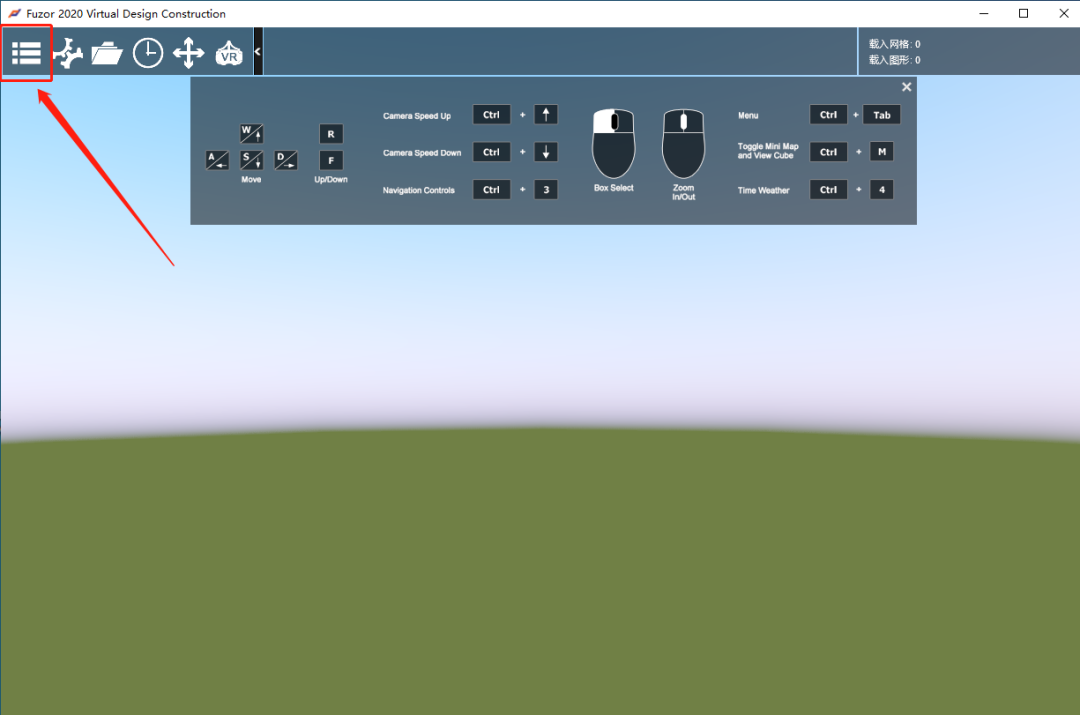The height and width of the screenshot is (715, 1080).
Task: Click the up arrow key icon
Action: (x=546, y=114)
